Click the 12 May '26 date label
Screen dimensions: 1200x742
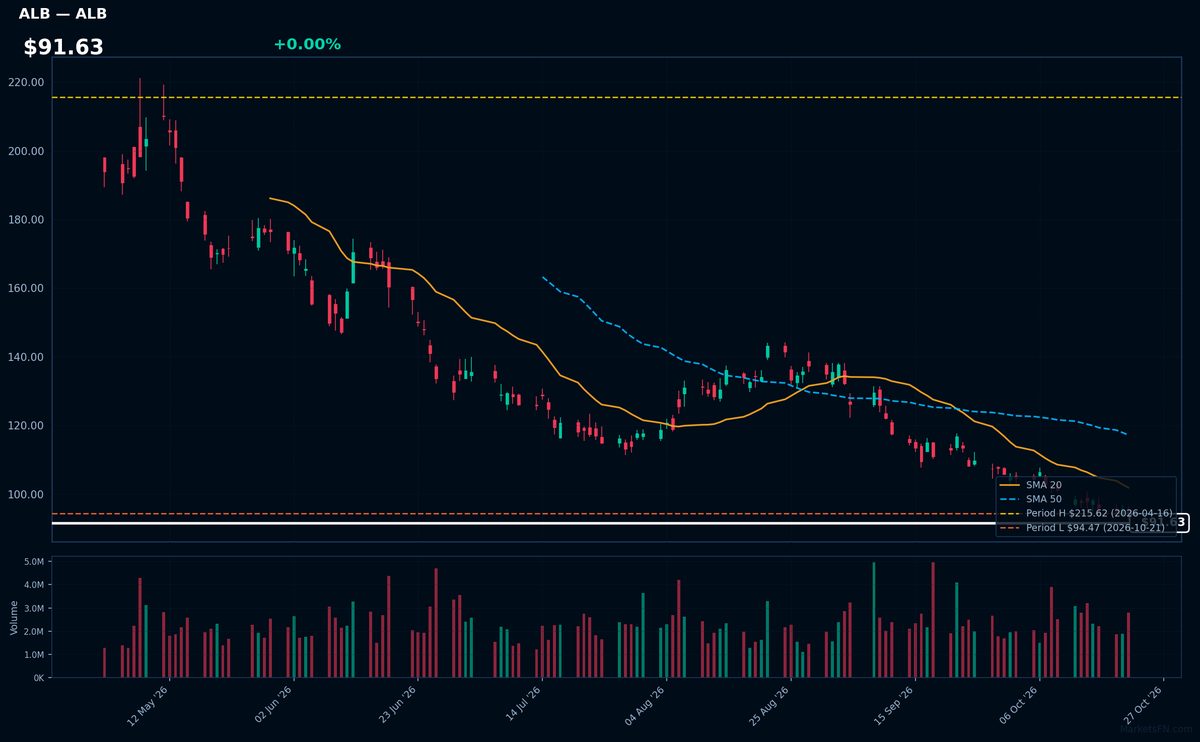[x=148, y=704]
